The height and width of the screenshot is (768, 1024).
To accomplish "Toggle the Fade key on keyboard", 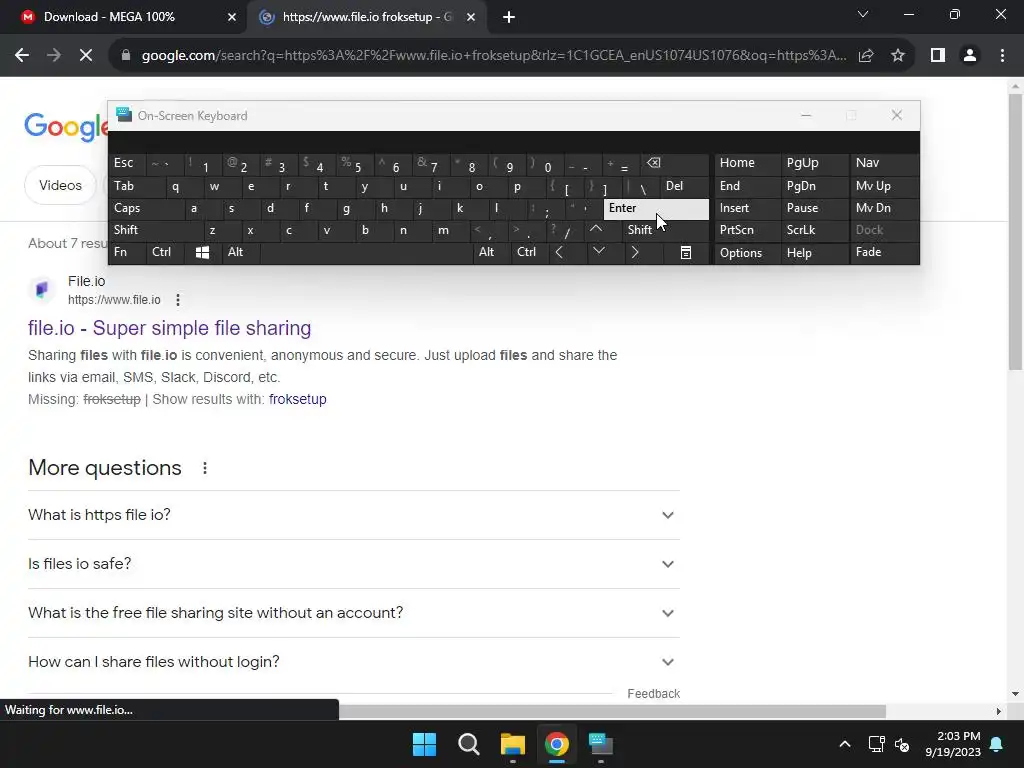I will click(x=884, y=252).
